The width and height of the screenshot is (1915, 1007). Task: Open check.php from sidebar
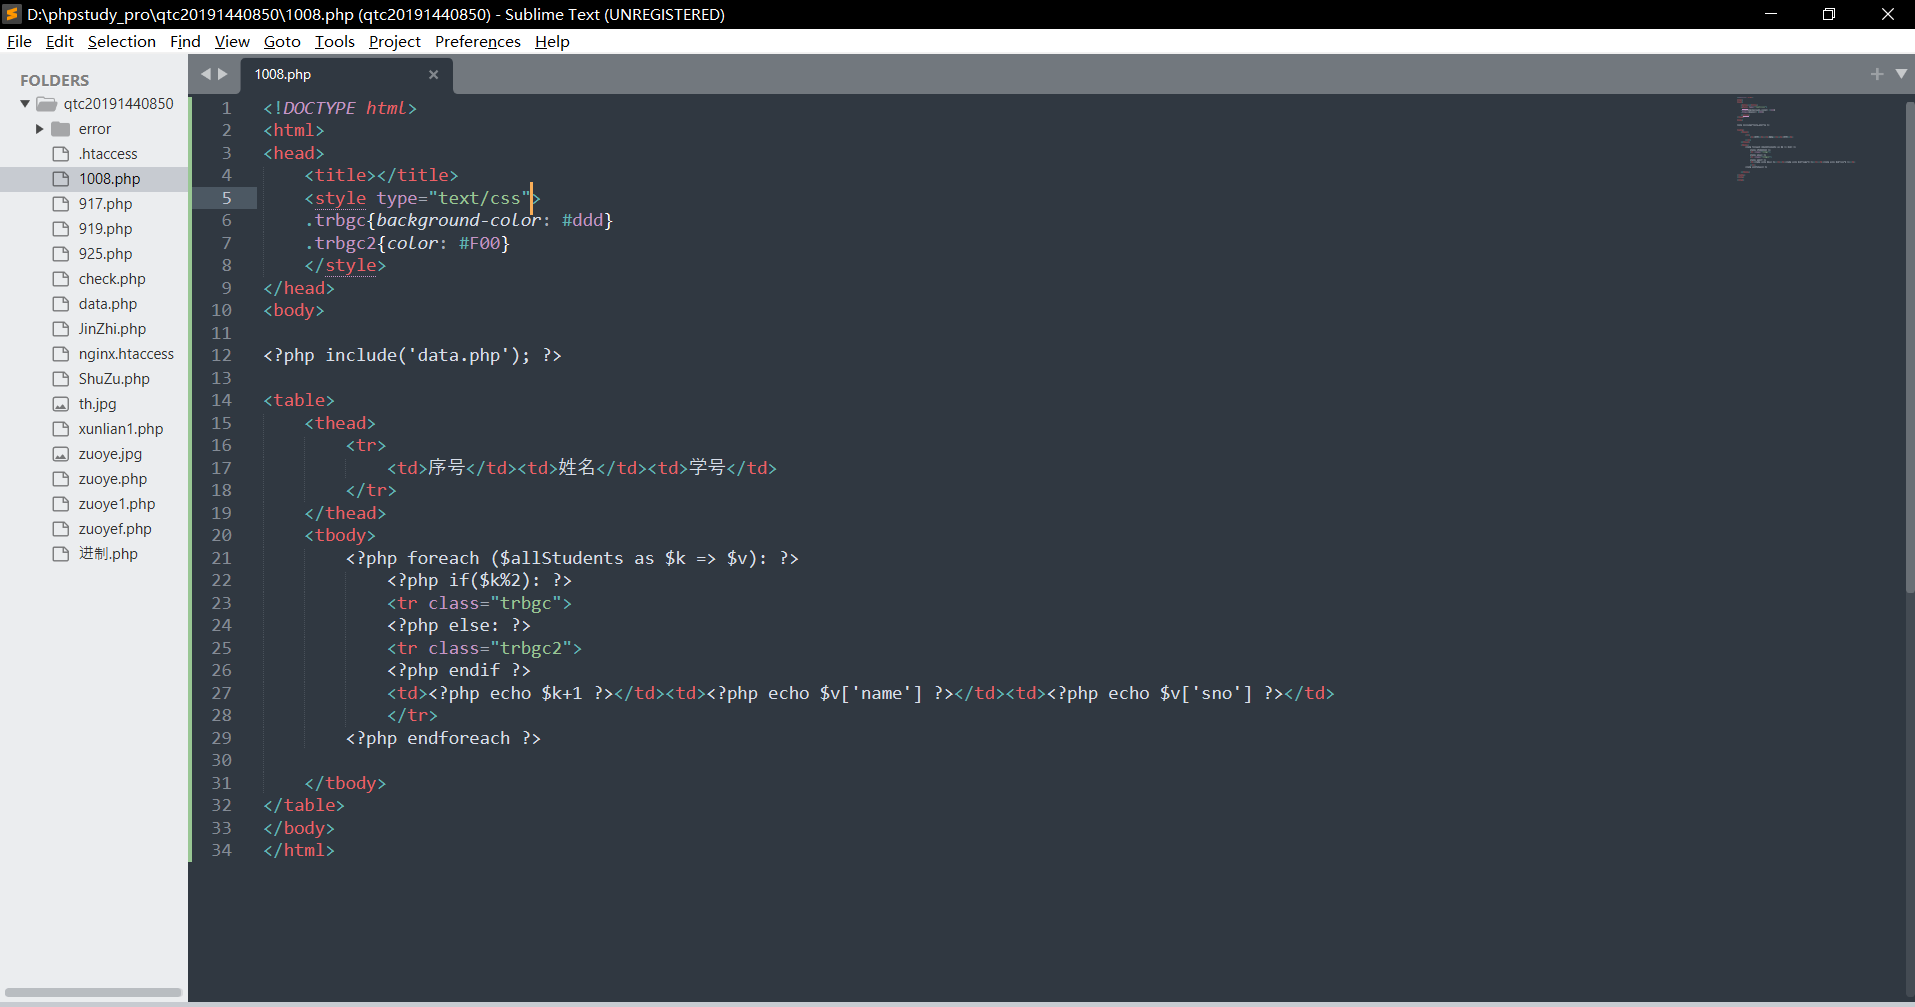[112, 279]
